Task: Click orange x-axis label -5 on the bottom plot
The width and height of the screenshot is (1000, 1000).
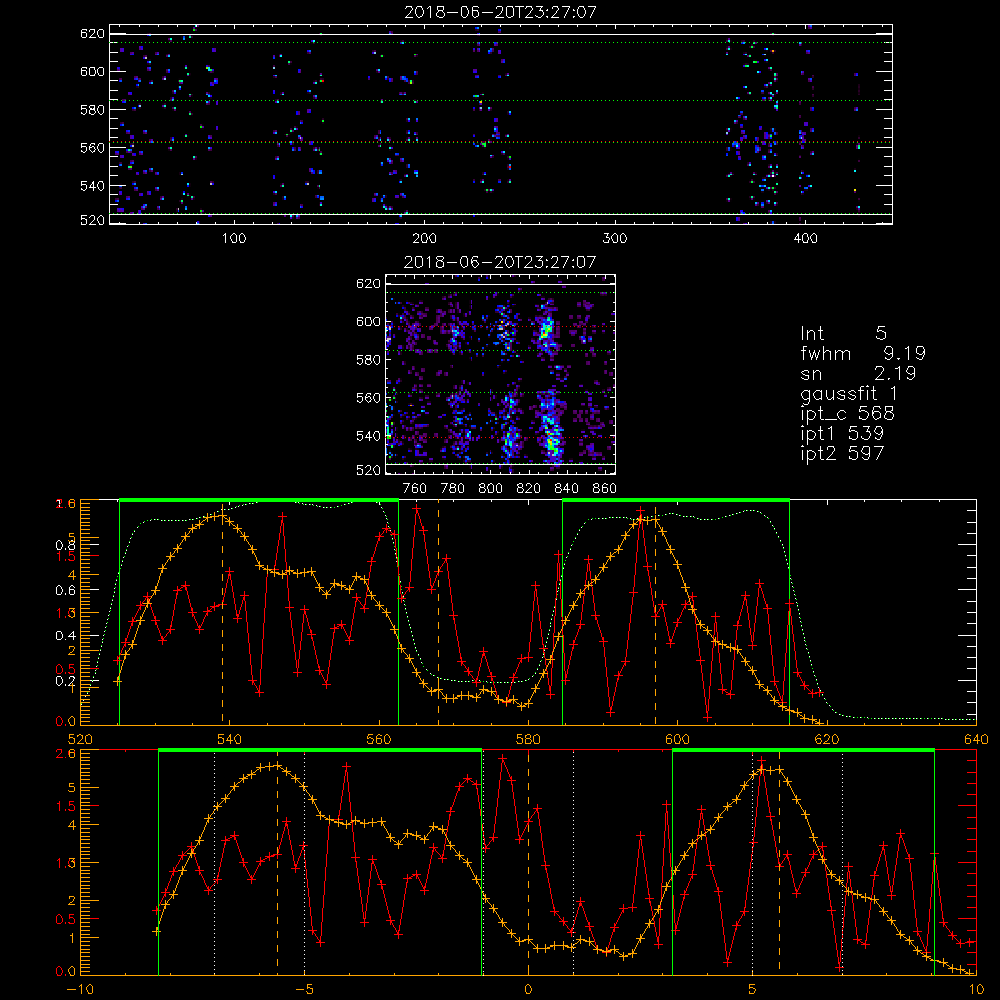Action: [x=304, y=990]
